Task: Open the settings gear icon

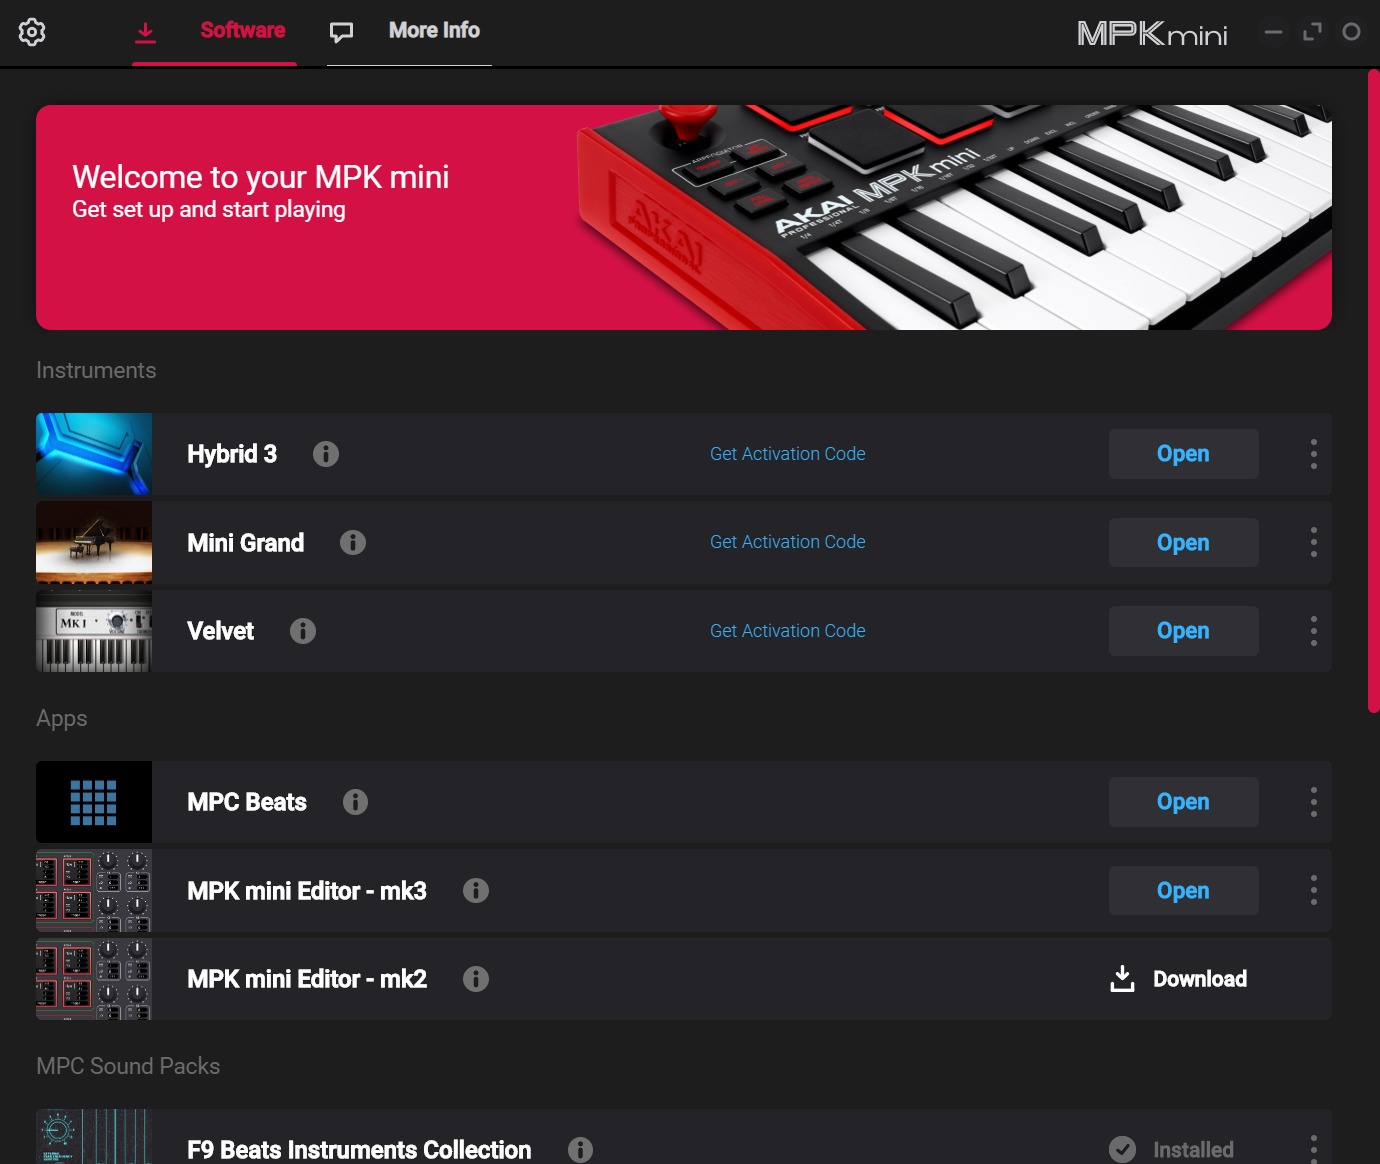Action: pyautogui.click(x=32, y=32)
